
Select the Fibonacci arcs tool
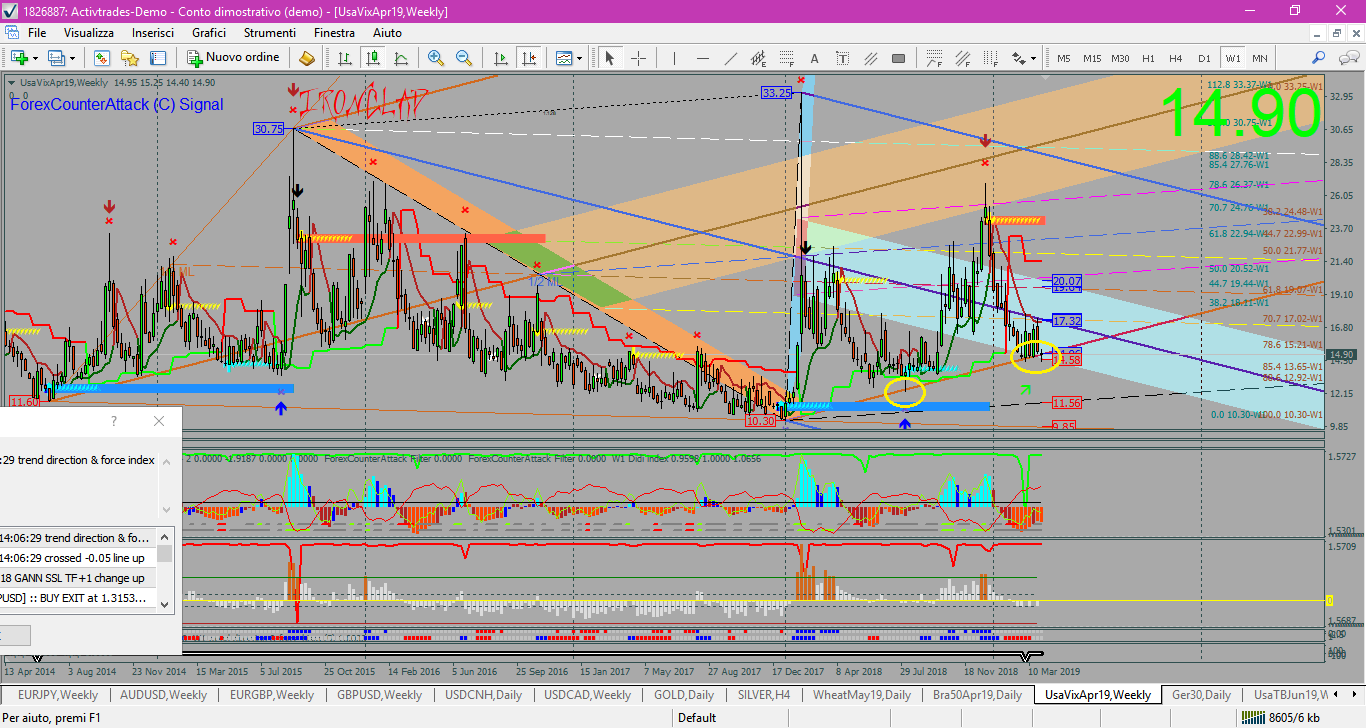(x=934, y=58)
